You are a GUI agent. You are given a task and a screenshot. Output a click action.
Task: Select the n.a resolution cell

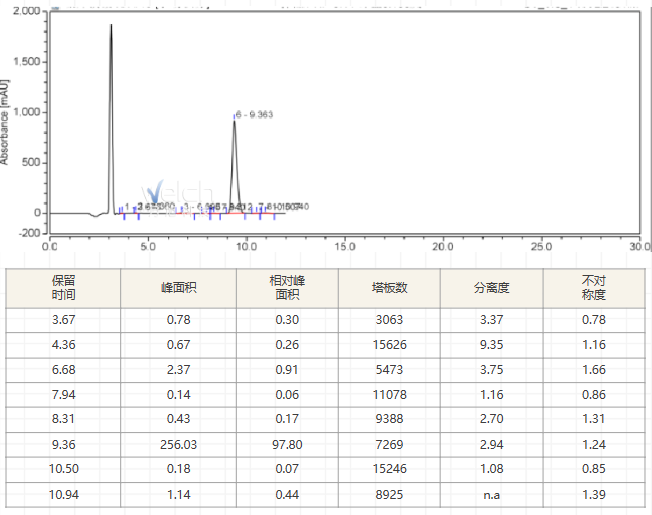click(x=491, y=494)
